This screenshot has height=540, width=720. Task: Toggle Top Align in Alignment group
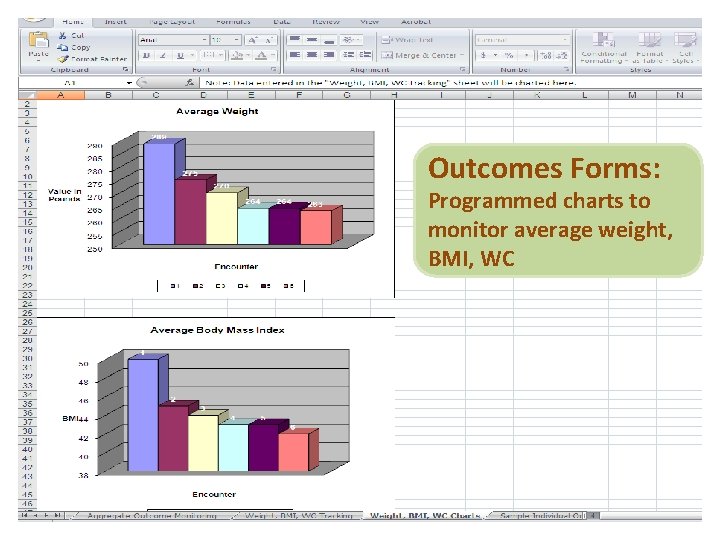pos(295,40)
